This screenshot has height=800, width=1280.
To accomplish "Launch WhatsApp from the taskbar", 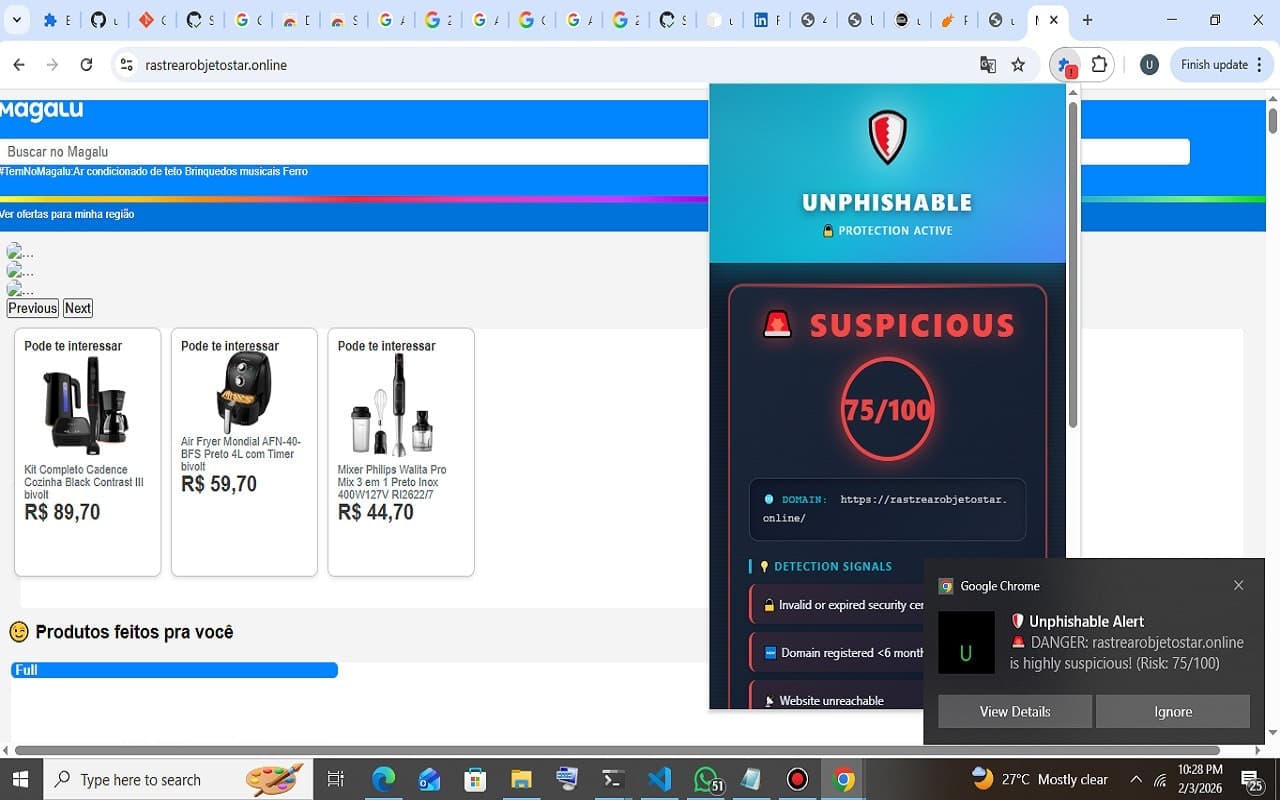I will pos(705,779).
